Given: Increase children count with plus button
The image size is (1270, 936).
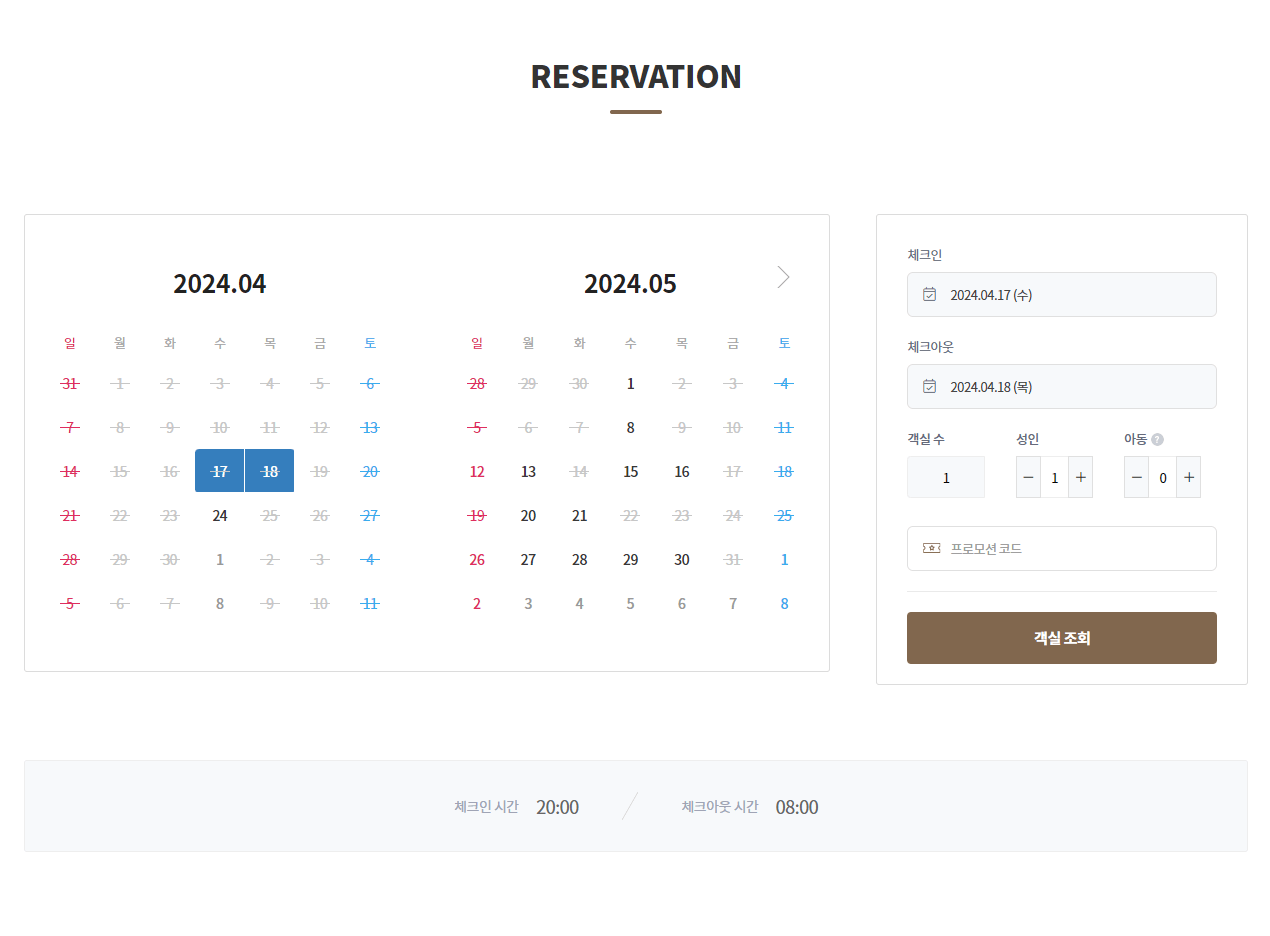Looking at the screenshot, I should click(1188, 477).
